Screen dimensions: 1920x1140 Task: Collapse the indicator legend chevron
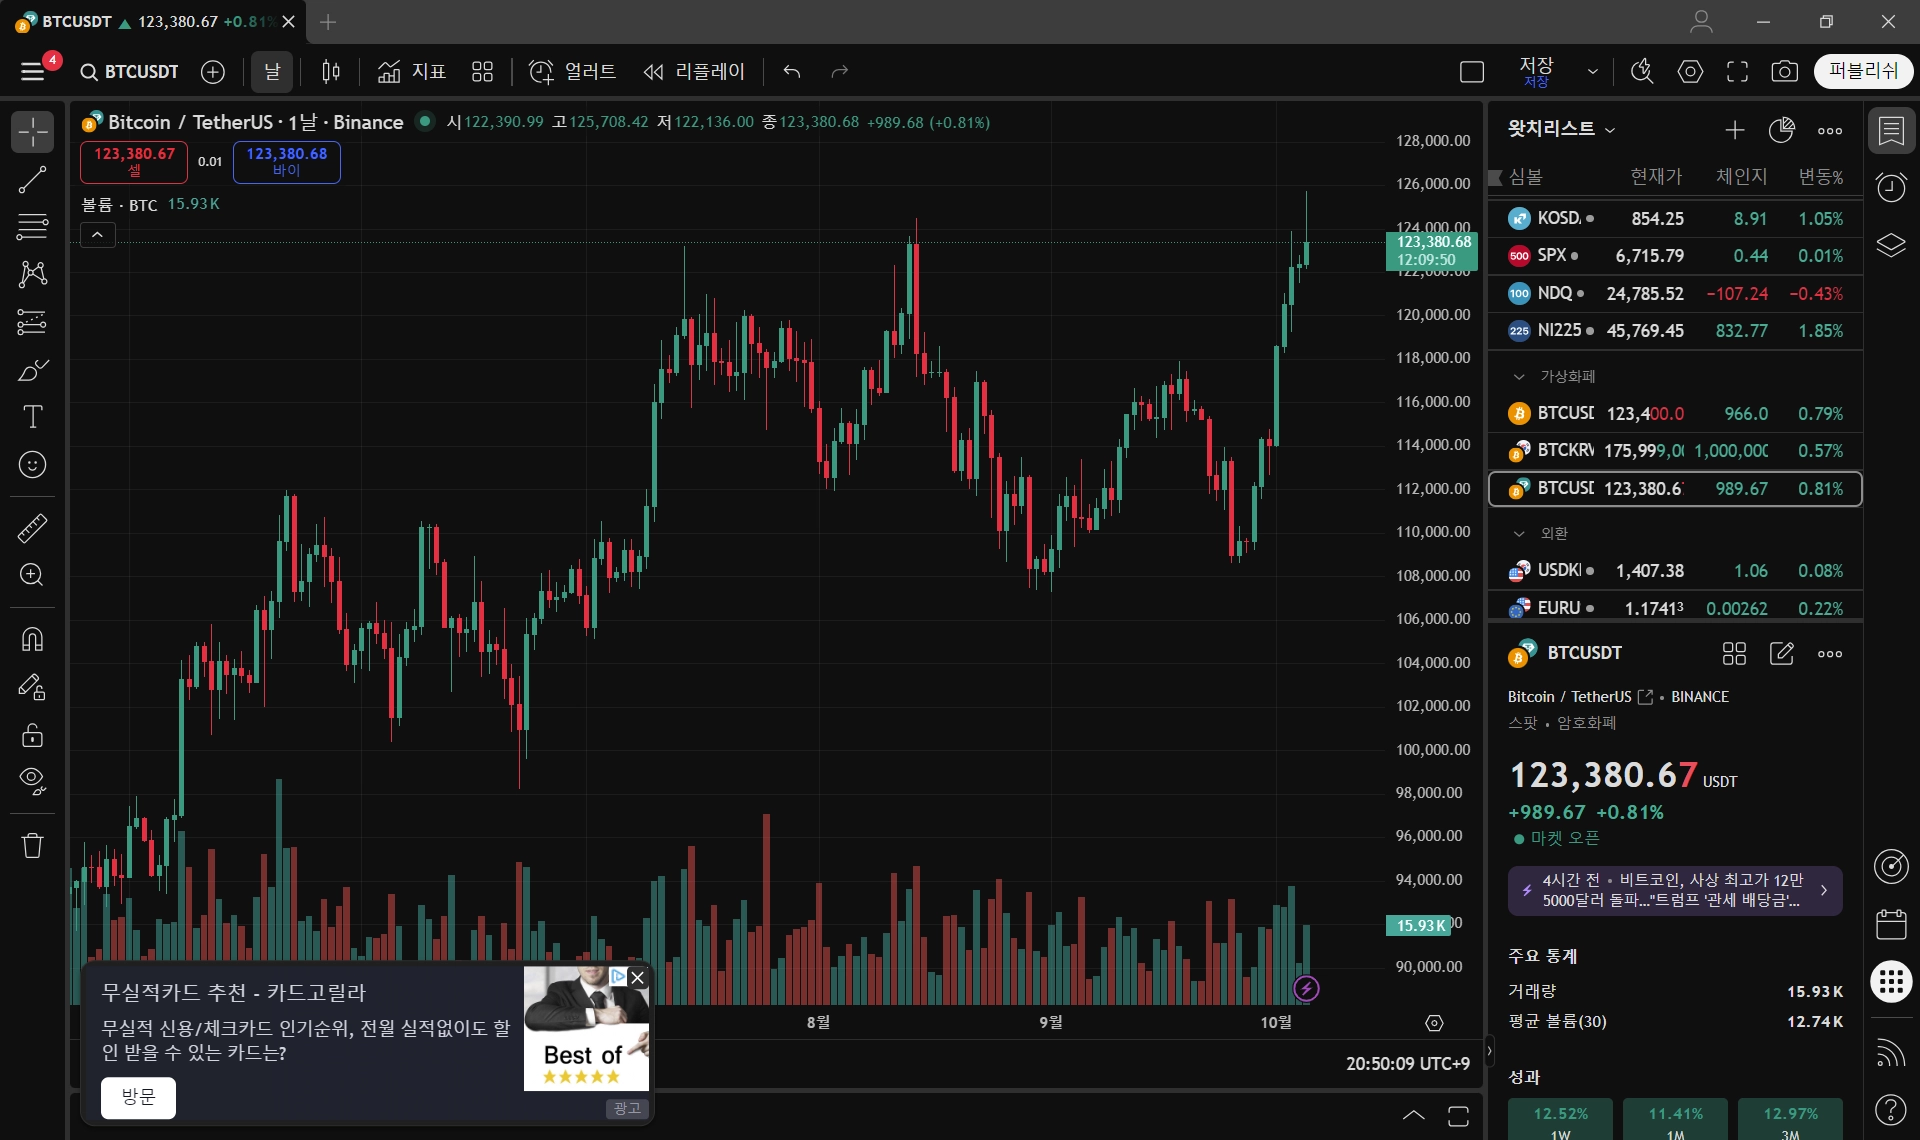coord(97,235)
